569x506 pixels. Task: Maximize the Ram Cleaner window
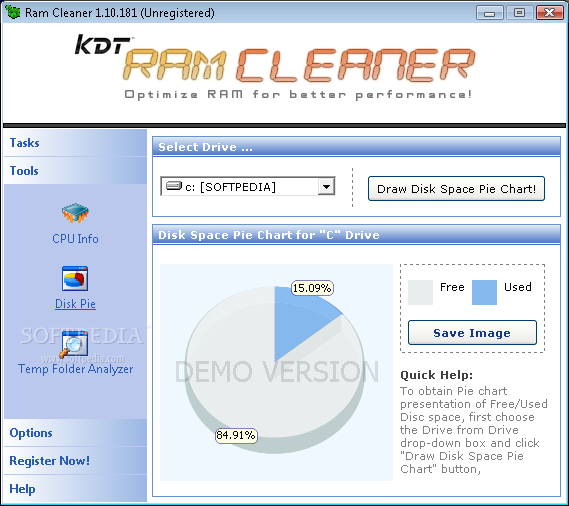pyautogui.click(x=519, y=13)
